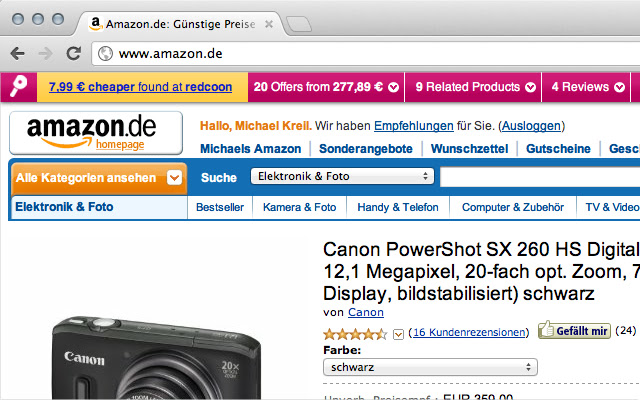Open the Farbe schwarz color dropdown

(430, 367)
